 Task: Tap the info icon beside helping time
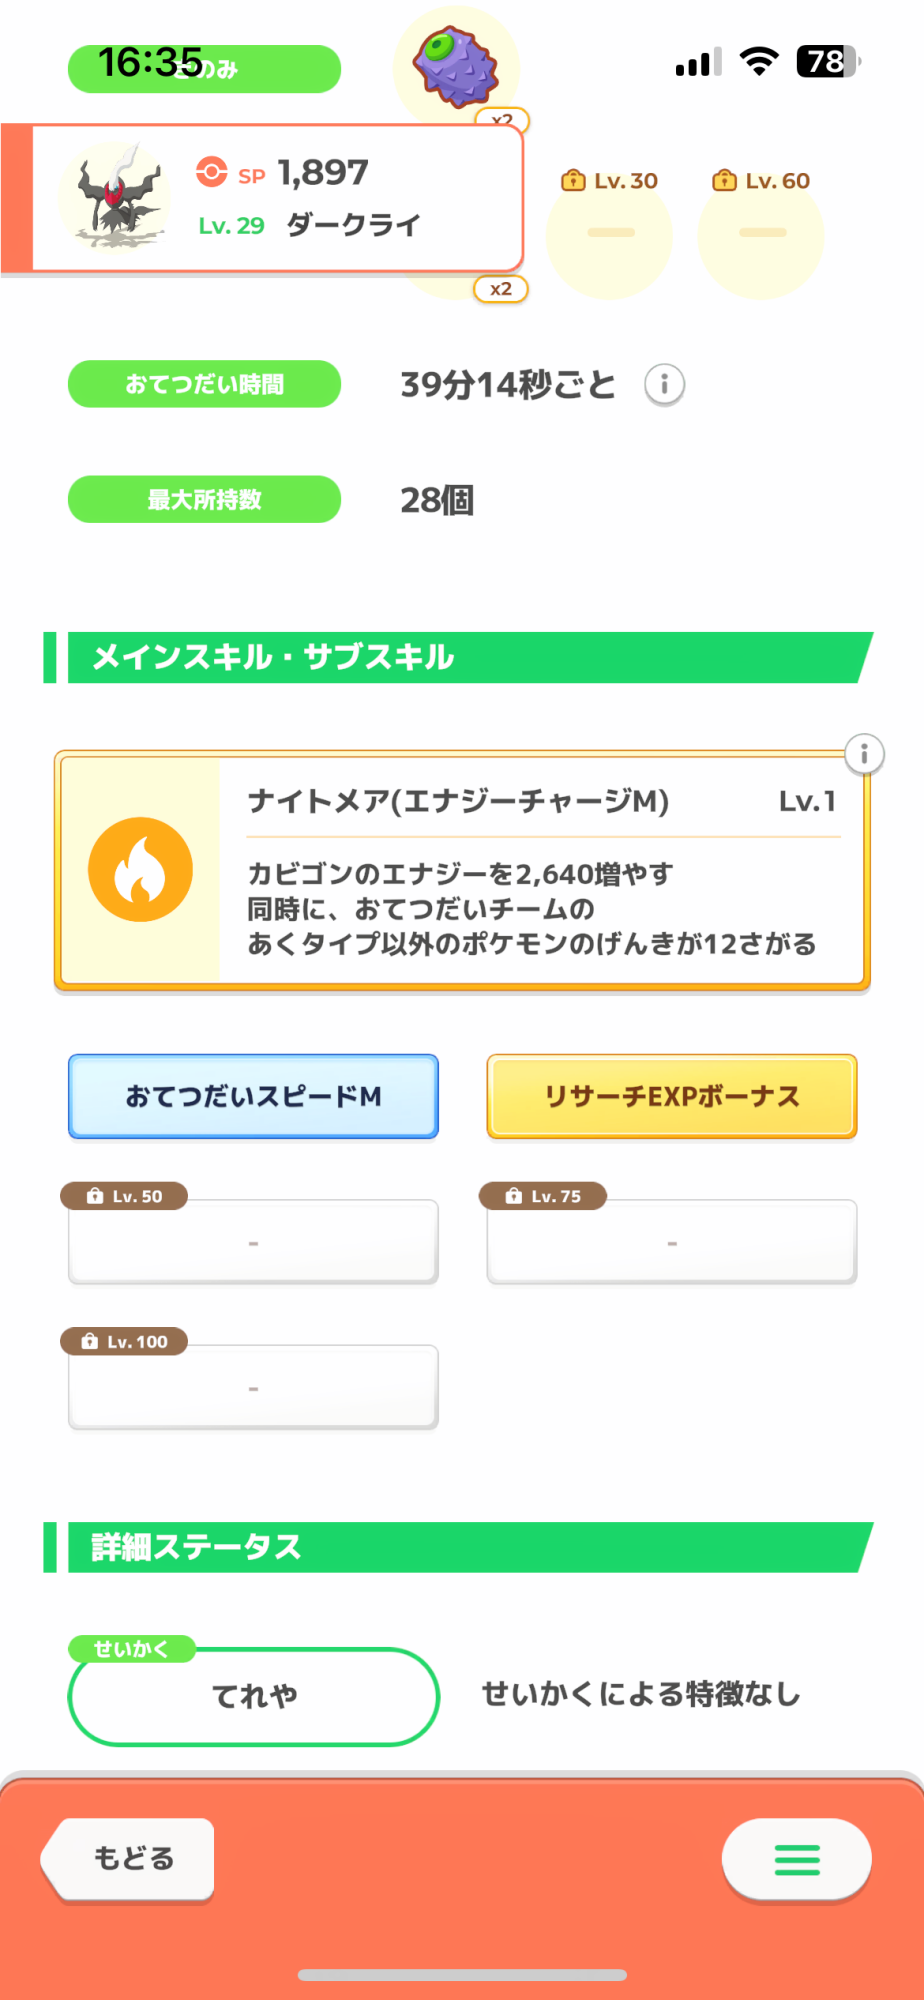click(x=664, y=385)
